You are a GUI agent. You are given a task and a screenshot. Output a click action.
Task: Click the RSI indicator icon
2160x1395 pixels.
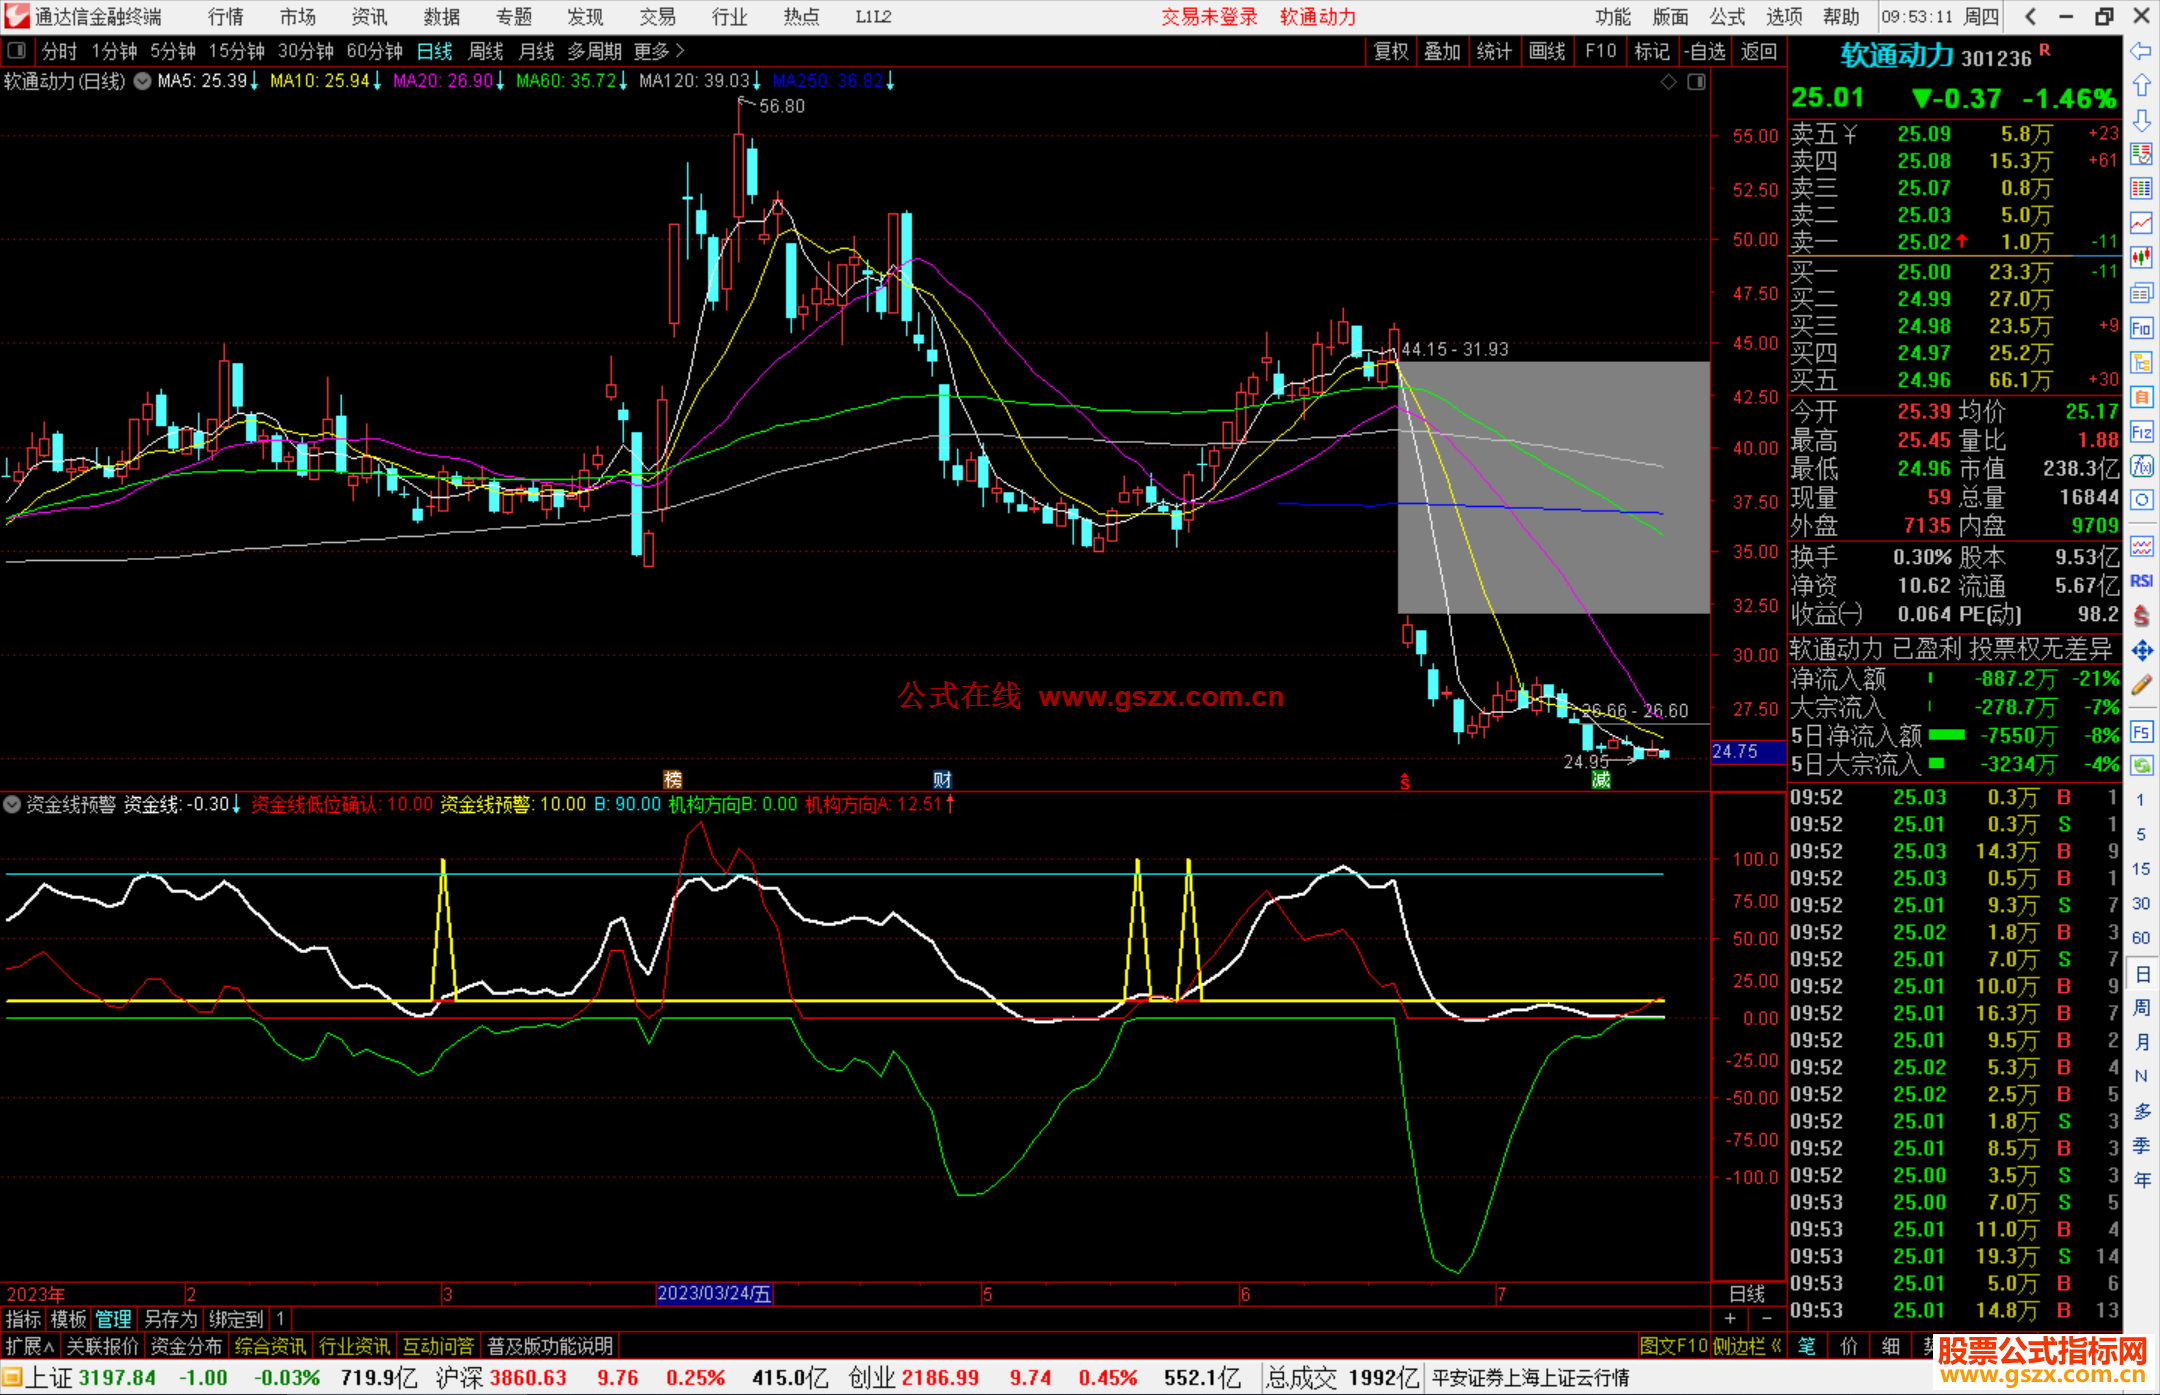2141,581
